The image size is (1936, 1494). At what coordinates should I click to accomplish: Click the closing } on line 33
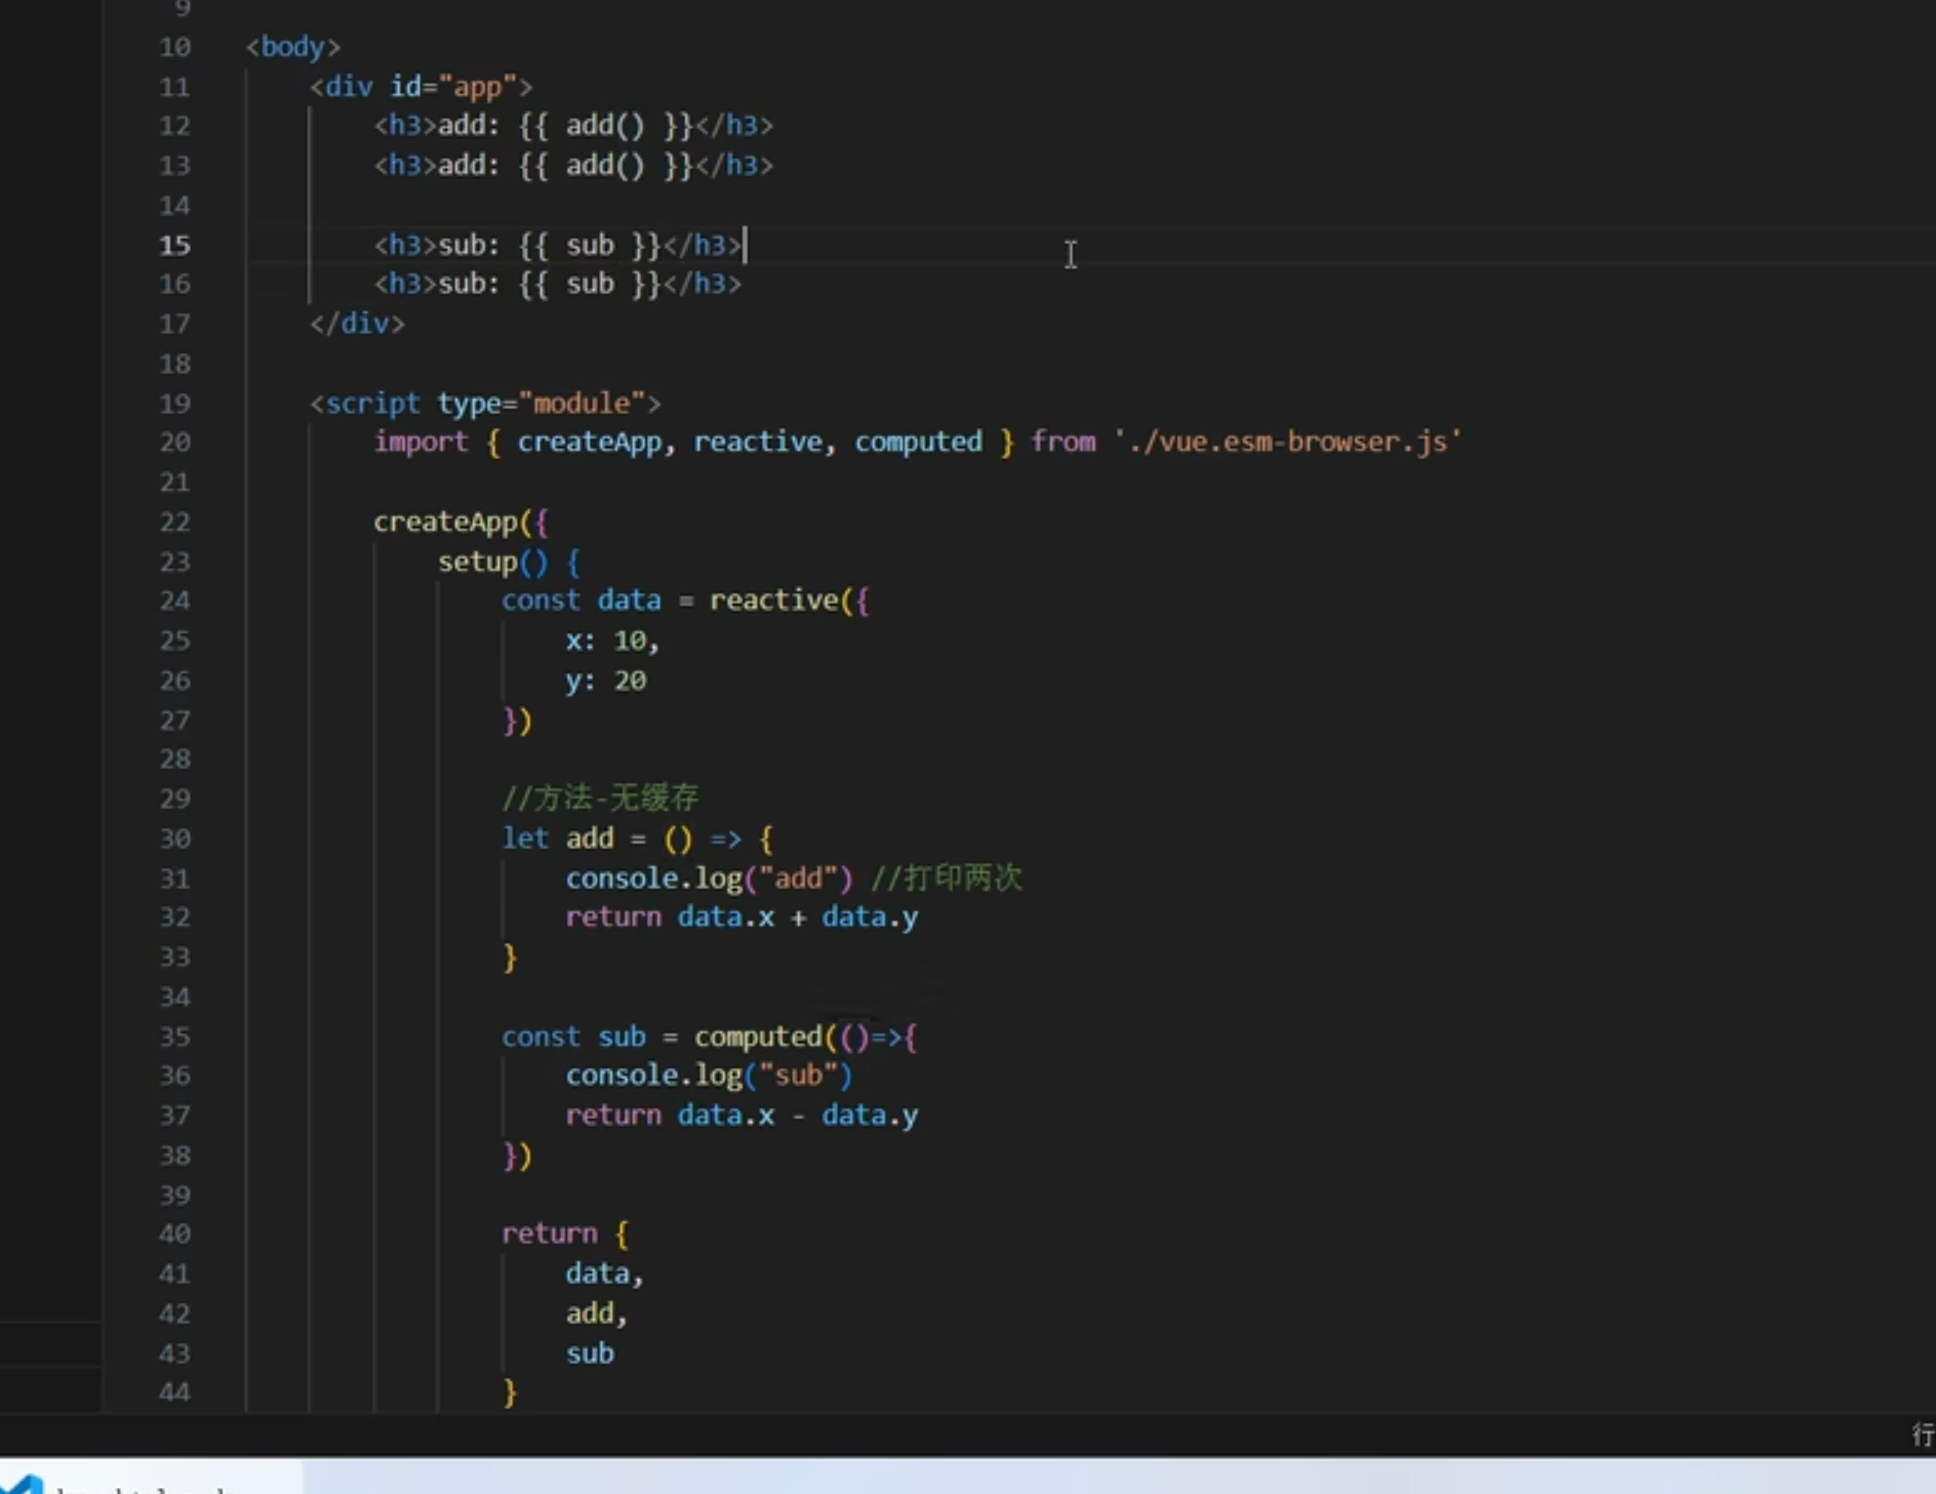point(510,958)
